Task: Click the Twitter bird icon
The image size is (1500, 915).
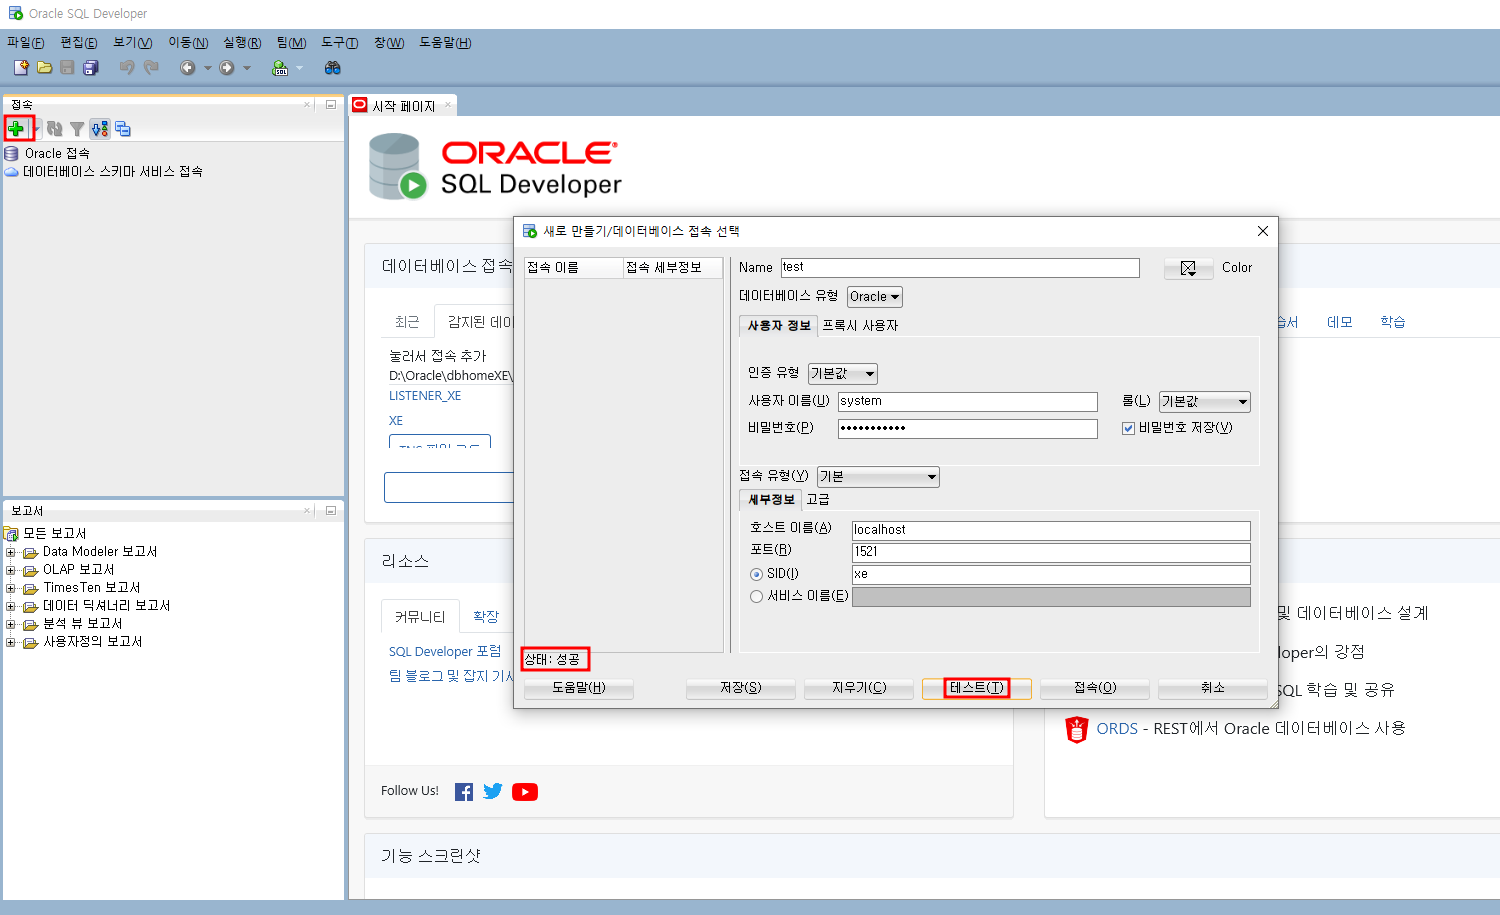Action: pyautogui.click(x=493, y=791)
